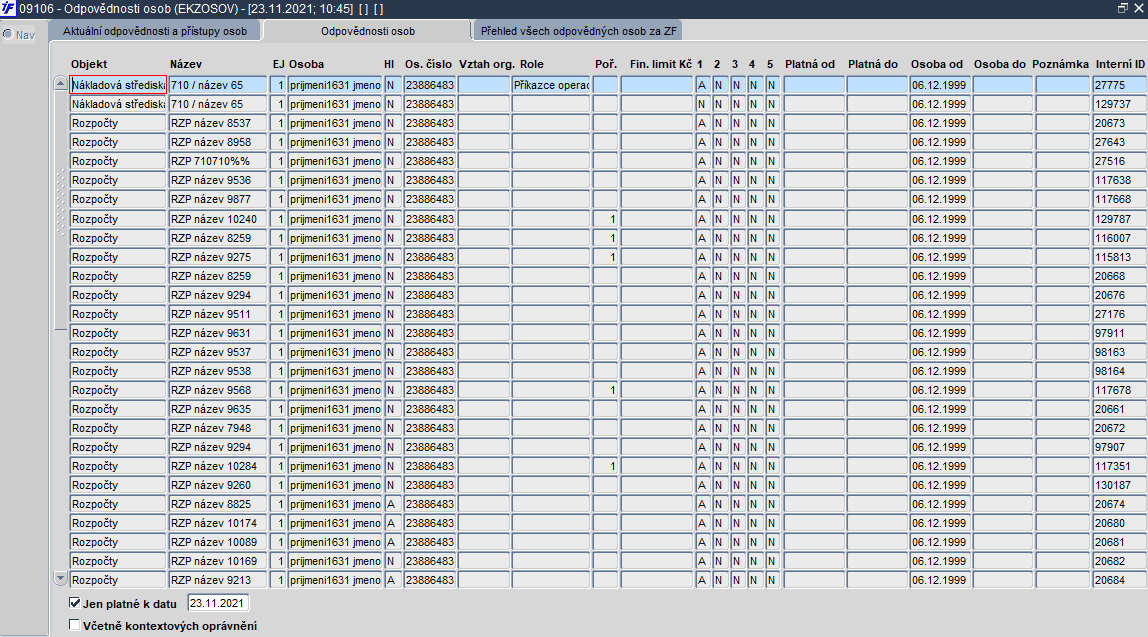Click the cell 'RZP název 10089'

[217, 543]
